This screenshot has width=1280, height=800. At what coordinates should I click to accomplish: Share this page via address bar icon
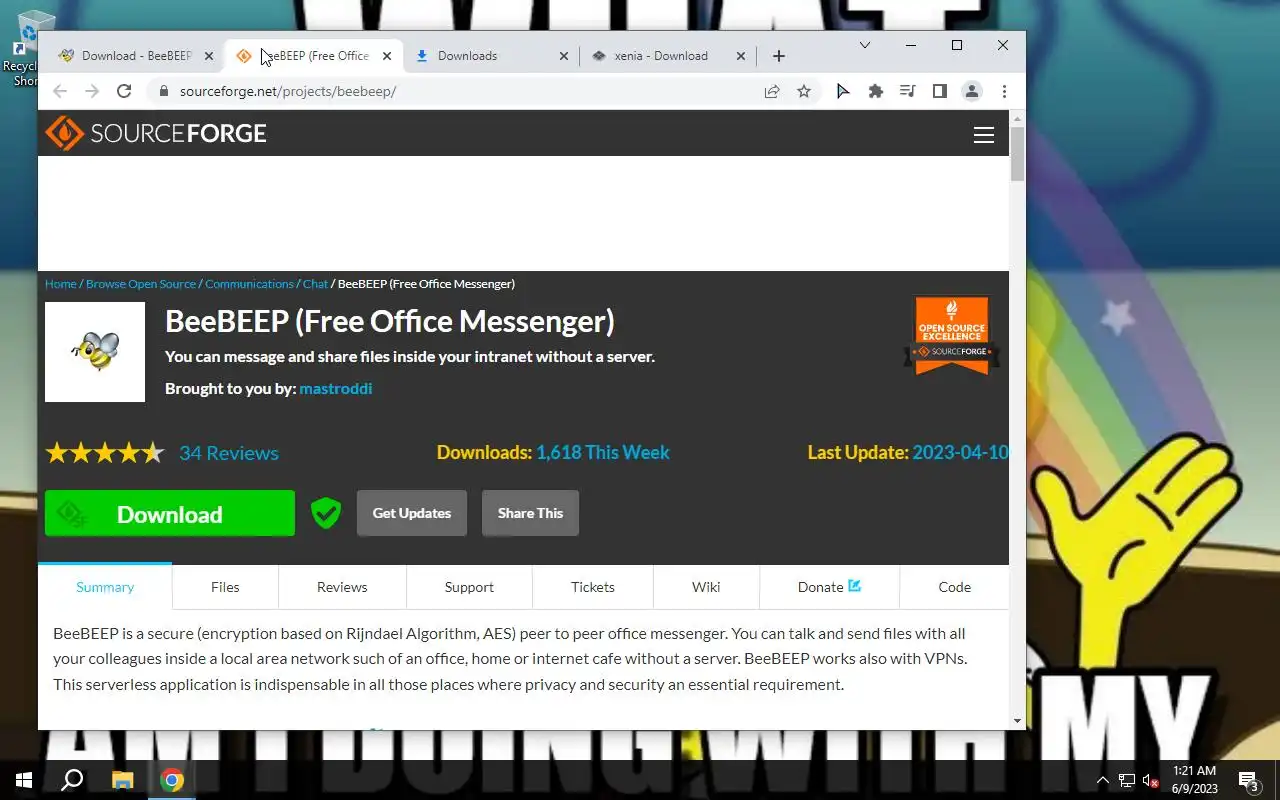click(x=772, y=91)
